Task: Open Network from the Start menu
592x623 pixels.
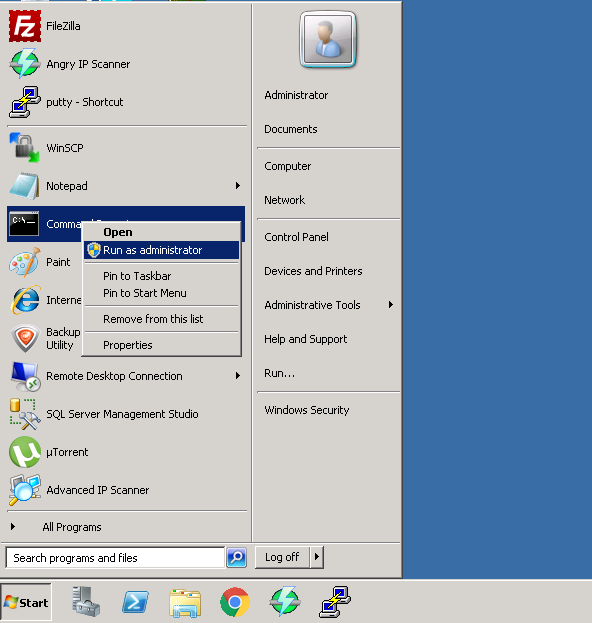Action: pyautogui.click(x=284, y=200)
